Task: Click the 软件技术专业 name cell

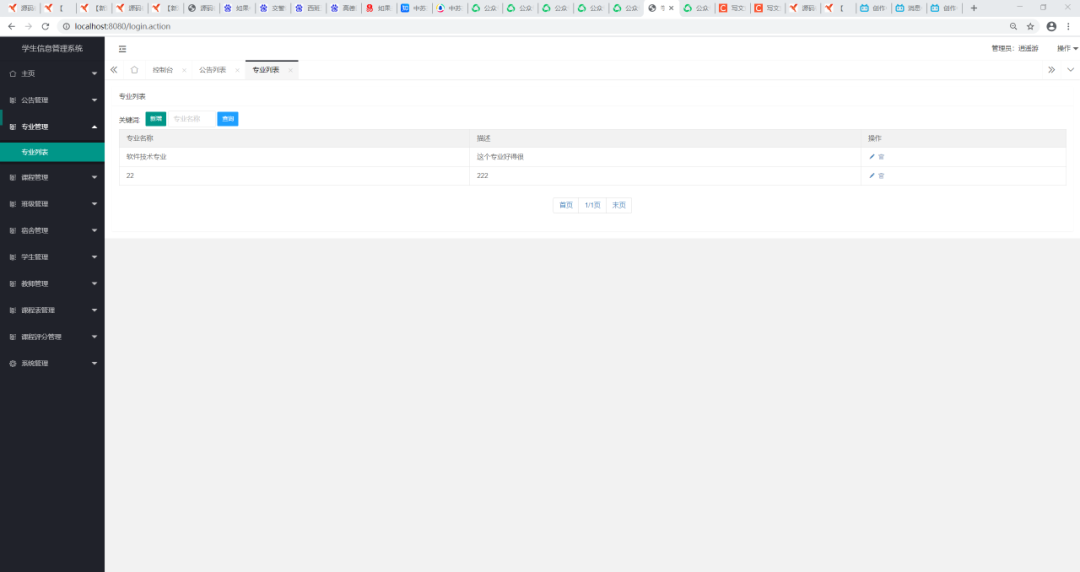Action: tap(294, 157)
